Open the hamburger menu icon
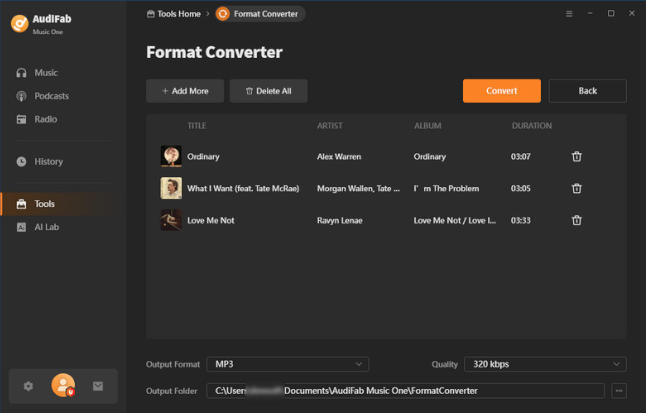Image resolution: width=646 pixels, height=413 pixels. 569,14
